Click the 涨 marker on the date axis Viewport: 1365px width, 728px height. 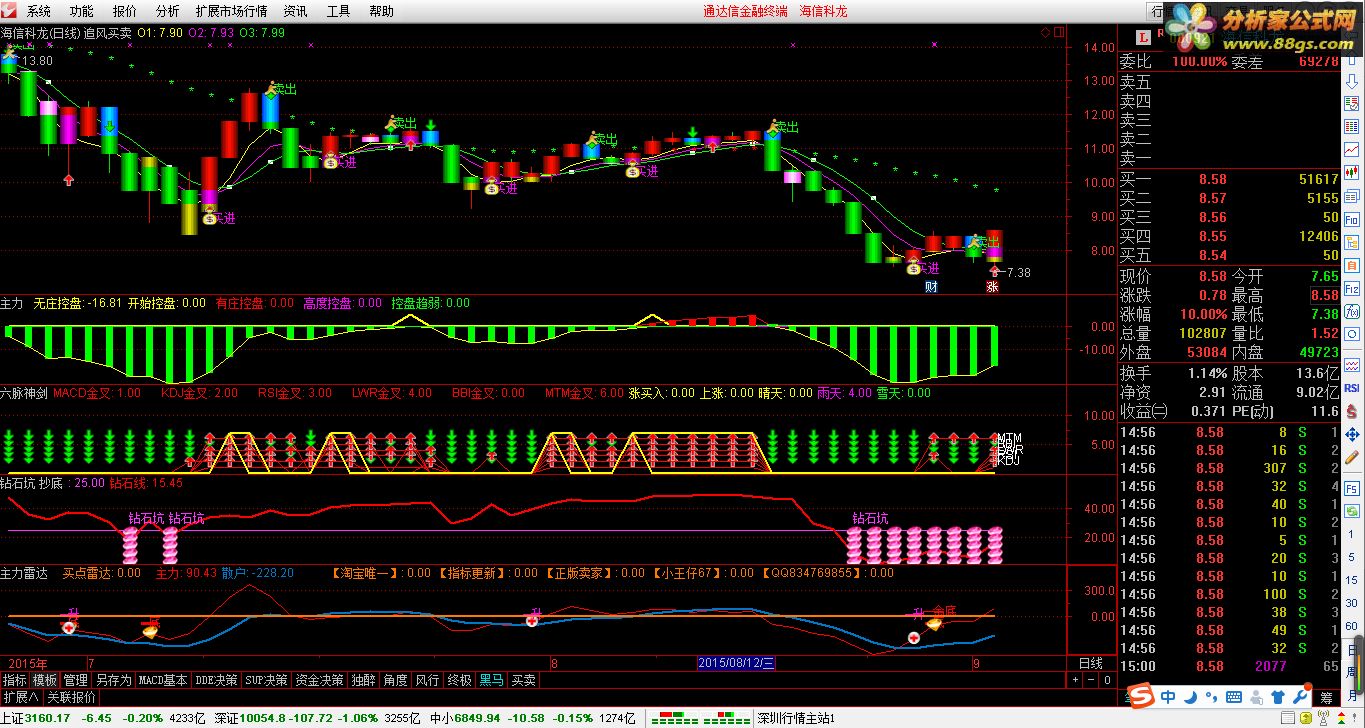[x=993, y=286]
